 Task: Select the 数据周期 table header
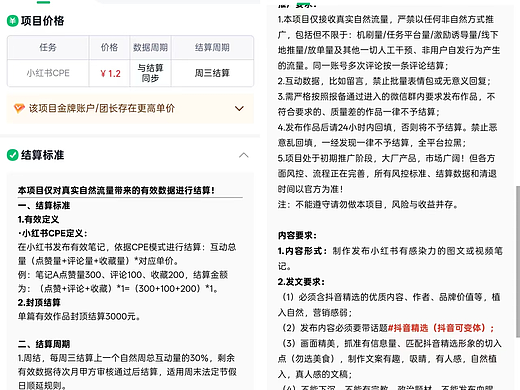[x=150, y=47]
